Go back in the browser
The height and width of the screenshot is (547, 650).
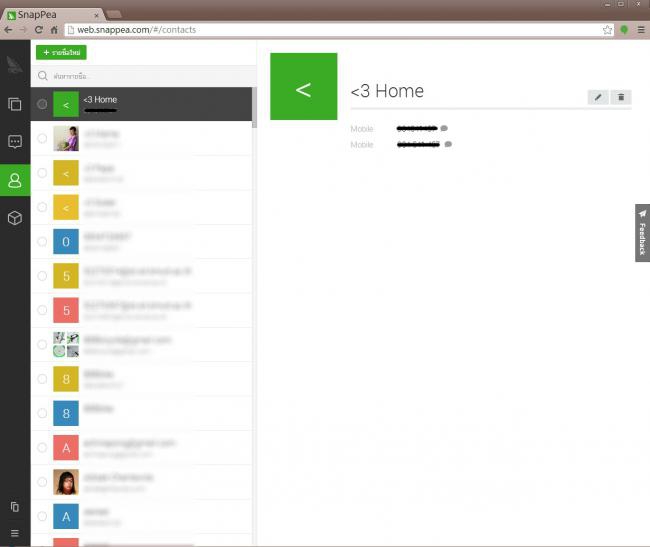[8, 30]
